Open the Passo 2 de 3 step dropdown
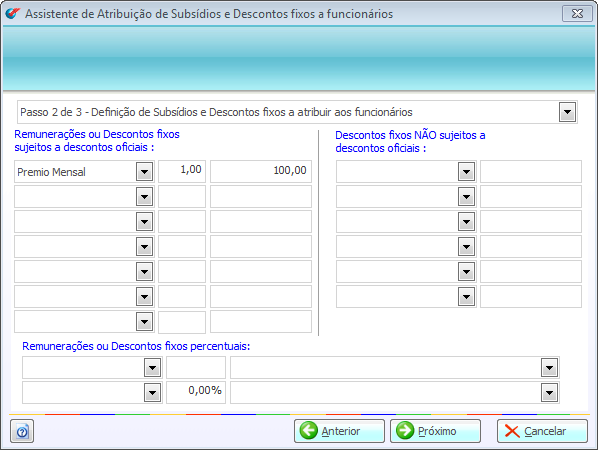 (567, 112)
